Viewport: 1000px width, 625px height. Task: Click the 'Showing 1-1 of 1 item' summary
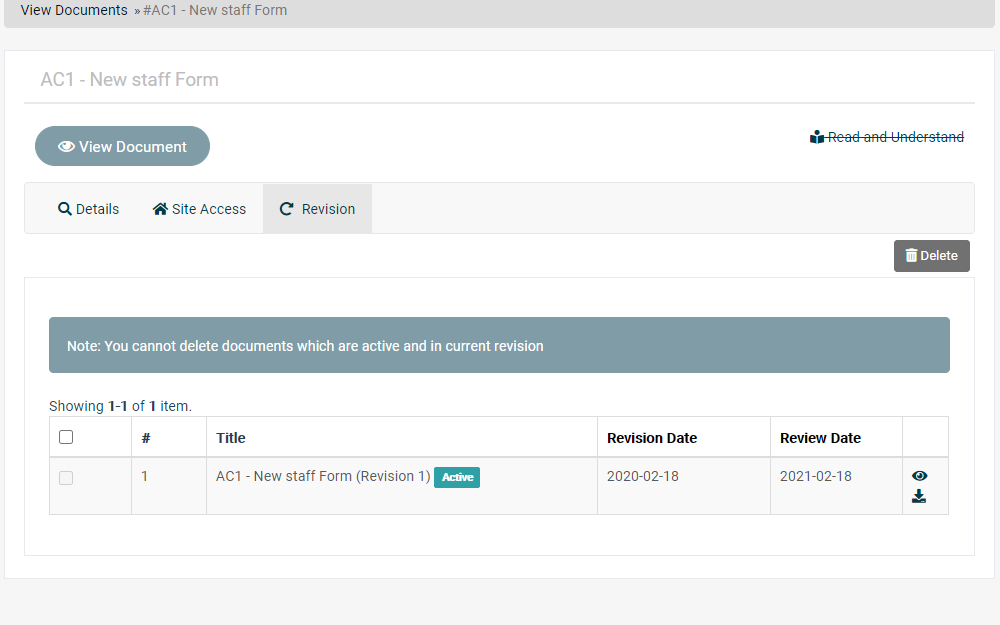click(121, 406)
